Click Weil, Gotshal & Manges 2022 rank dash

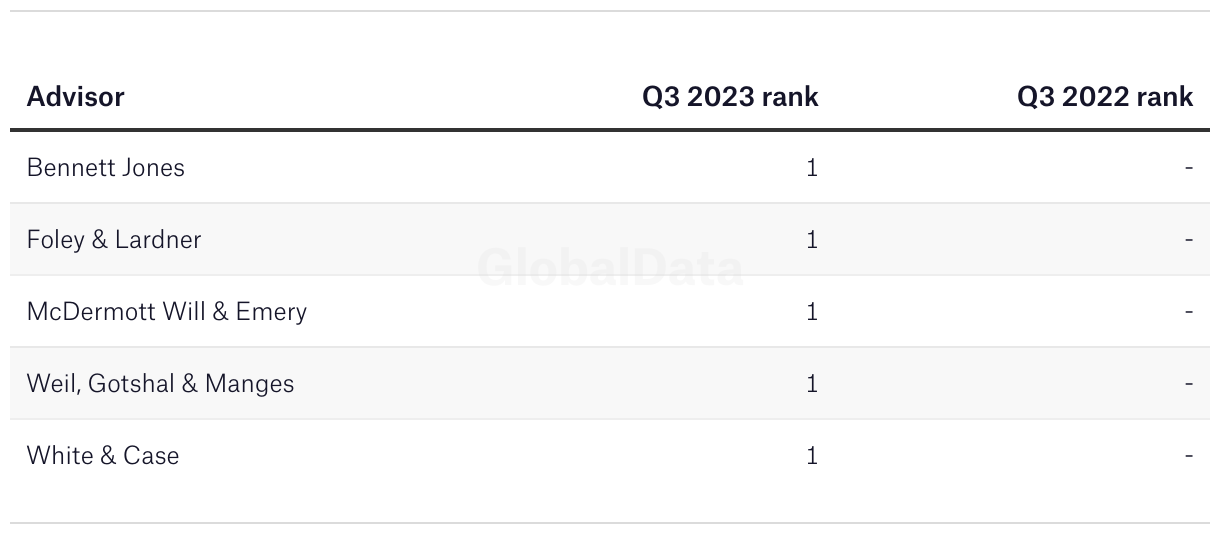pos(1189,384)
